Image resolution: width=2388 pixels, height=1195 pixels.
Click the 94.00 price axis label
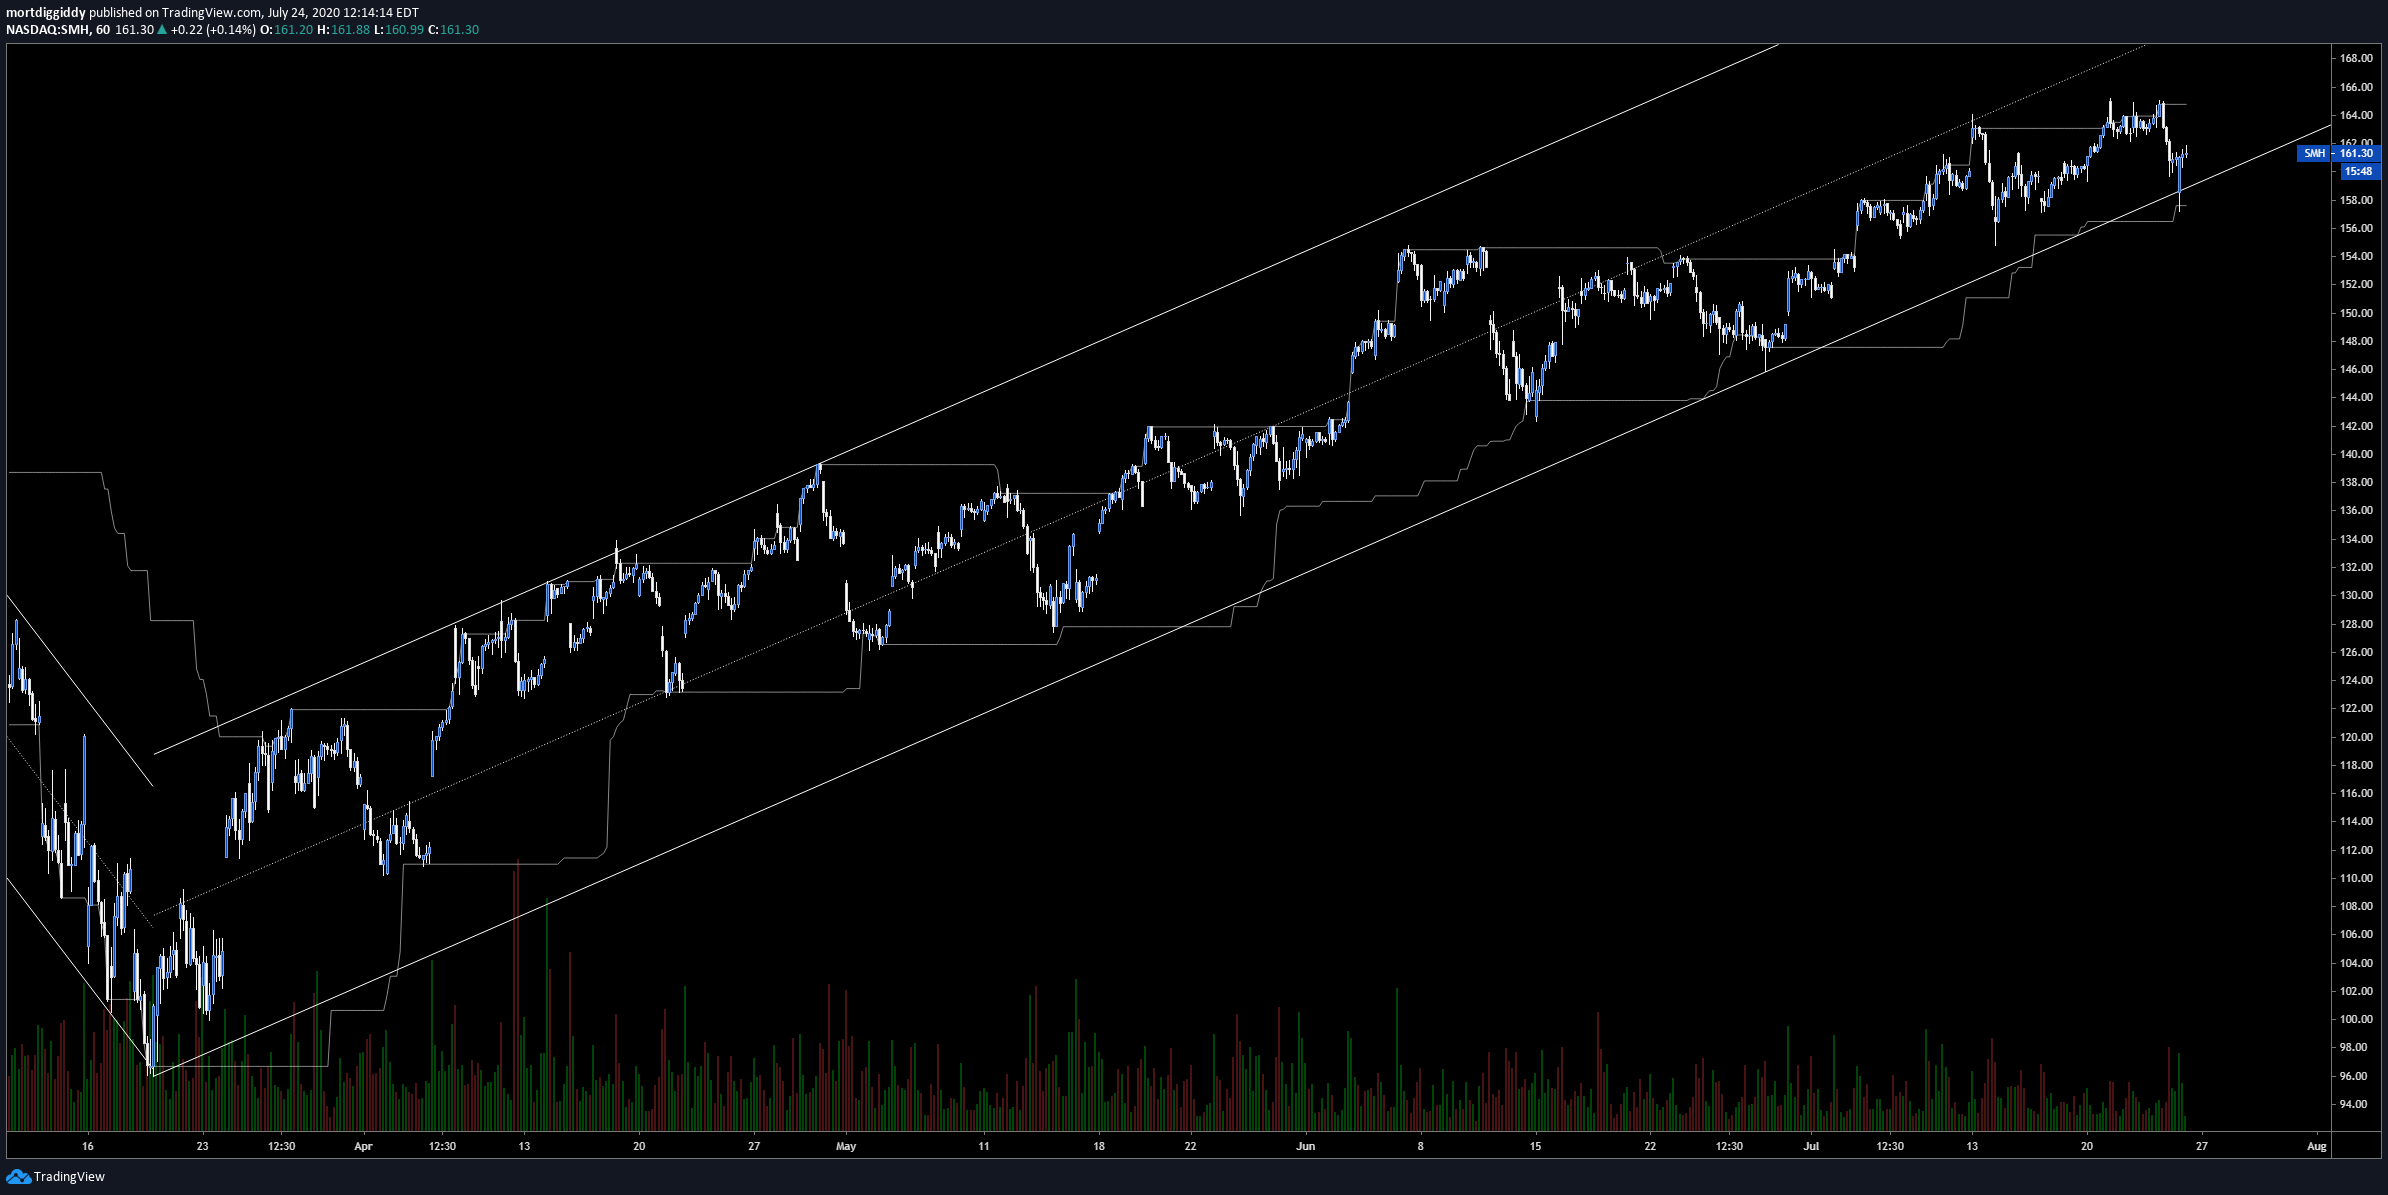coord(2355,1104)
